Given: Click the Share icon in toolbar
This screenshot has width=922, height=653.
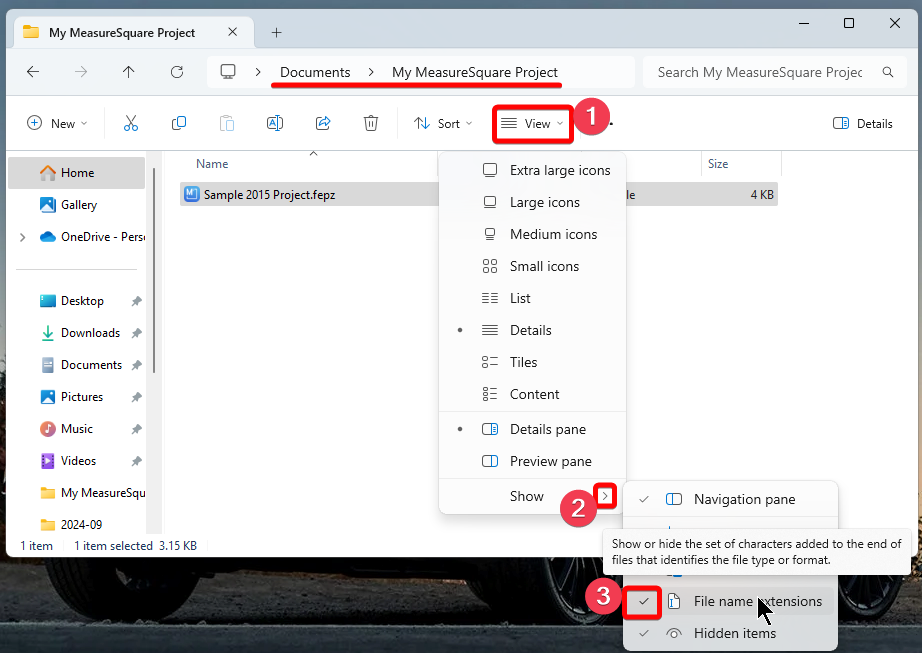Looking at the screenshot, I should pyautogui.click(x=323, y=123).
